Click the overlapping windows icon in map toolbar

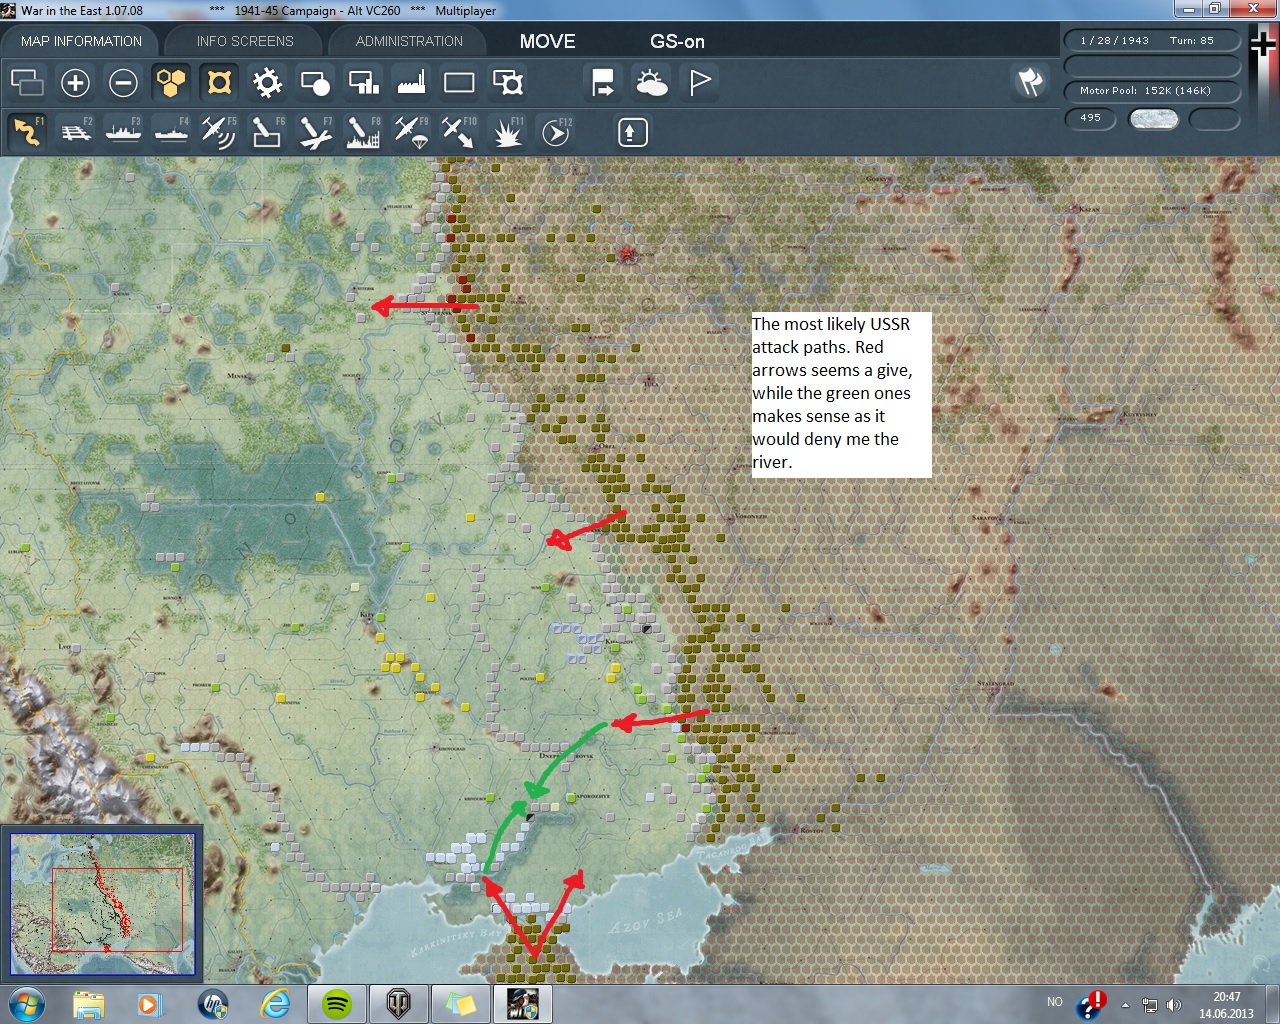tap(27, 82)
